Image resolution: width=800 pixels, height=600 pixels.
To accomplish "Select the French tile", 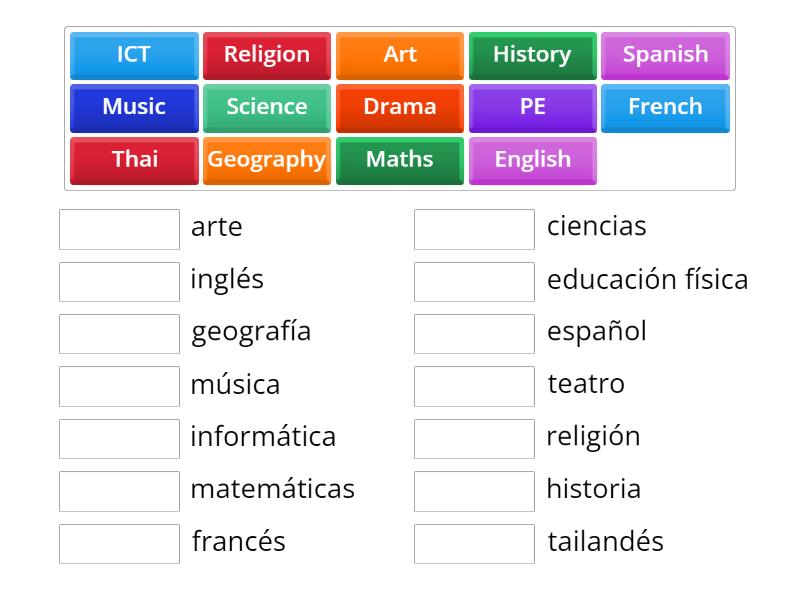I will (666, 107).
